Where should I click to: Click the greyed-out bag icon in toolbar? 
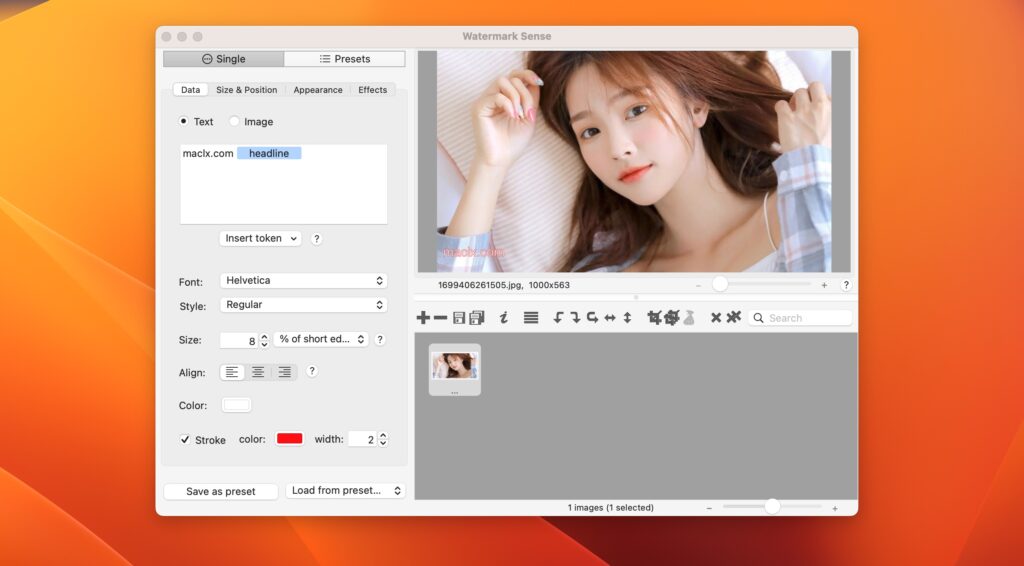(689, 318)
